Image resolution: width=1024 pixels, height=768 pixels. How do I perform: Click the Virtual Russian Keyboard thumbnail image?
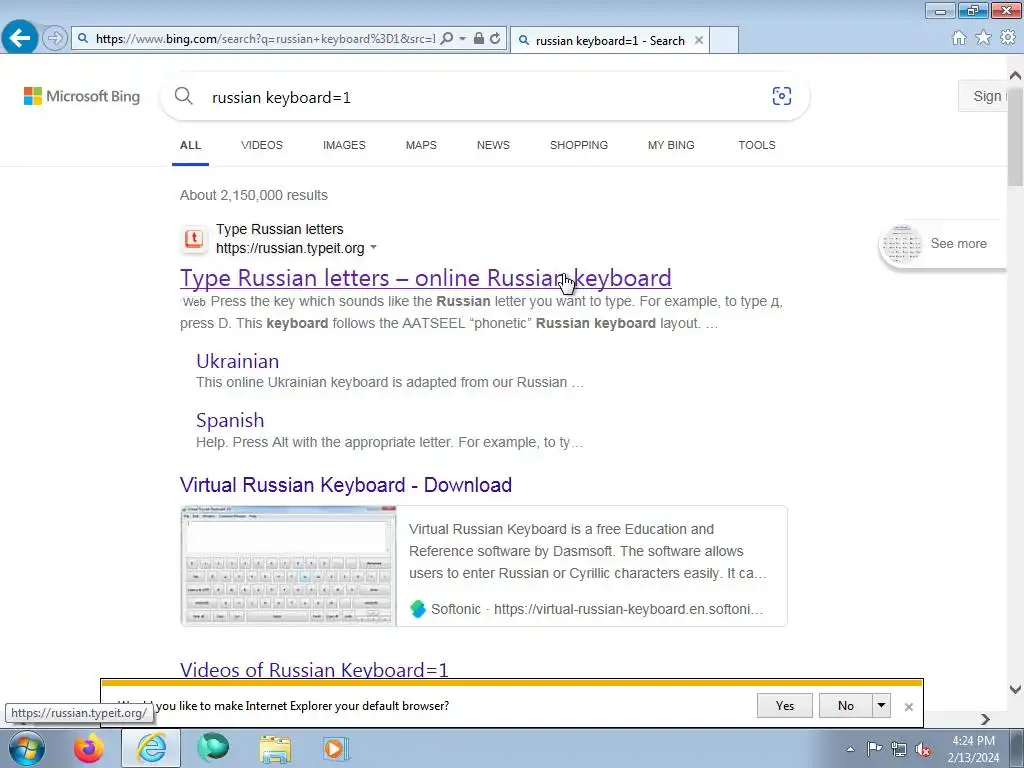[x=289, y=566]
